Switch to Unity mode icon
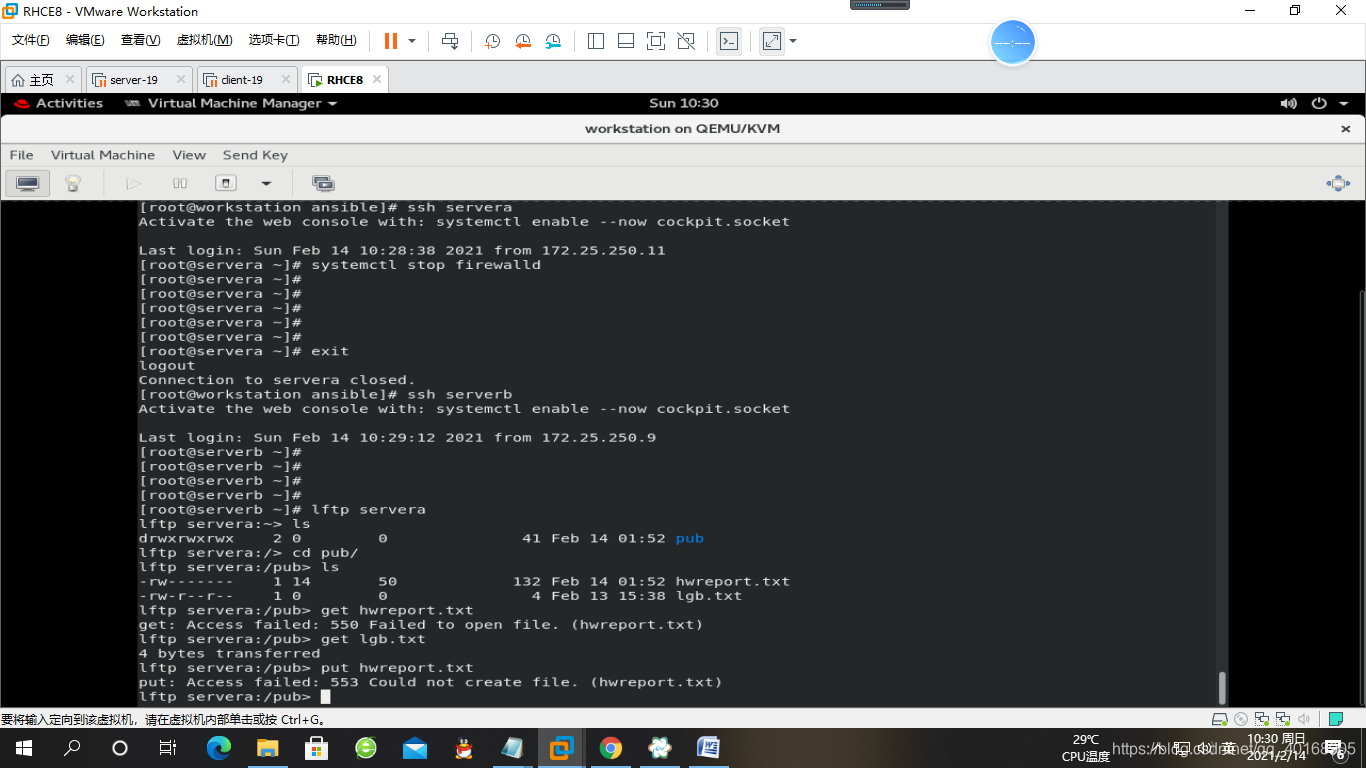This screenshot has height=768, width=1366. point(686,41)
